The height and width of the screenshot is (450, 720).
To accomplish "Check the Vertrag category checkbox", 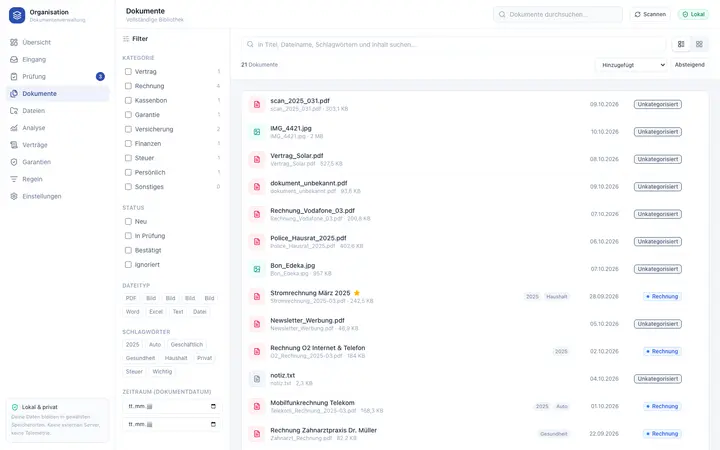I will point(128,72).
